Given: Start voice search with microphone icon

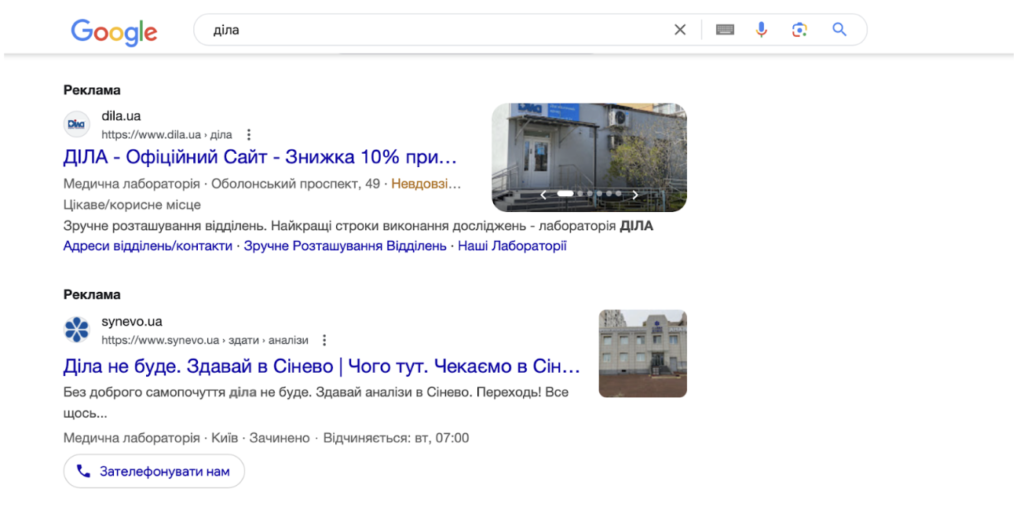Looking at the screenshot, I should click(x=761, y=29).
